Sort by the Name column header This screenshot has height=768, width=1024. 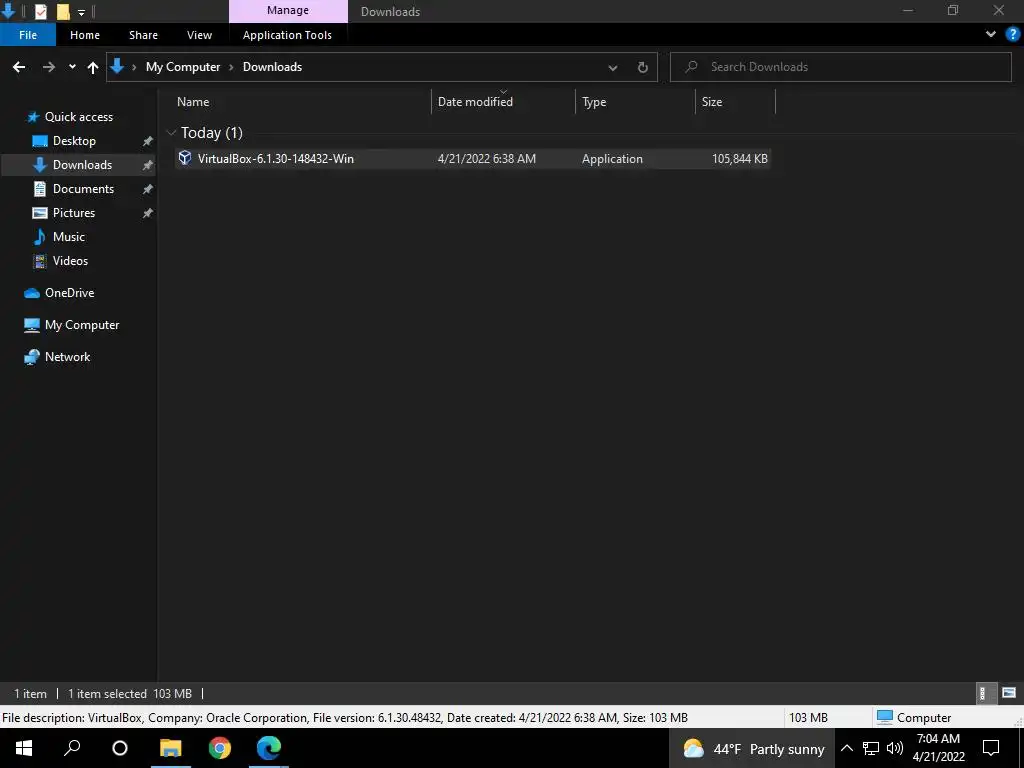[193, 102]
